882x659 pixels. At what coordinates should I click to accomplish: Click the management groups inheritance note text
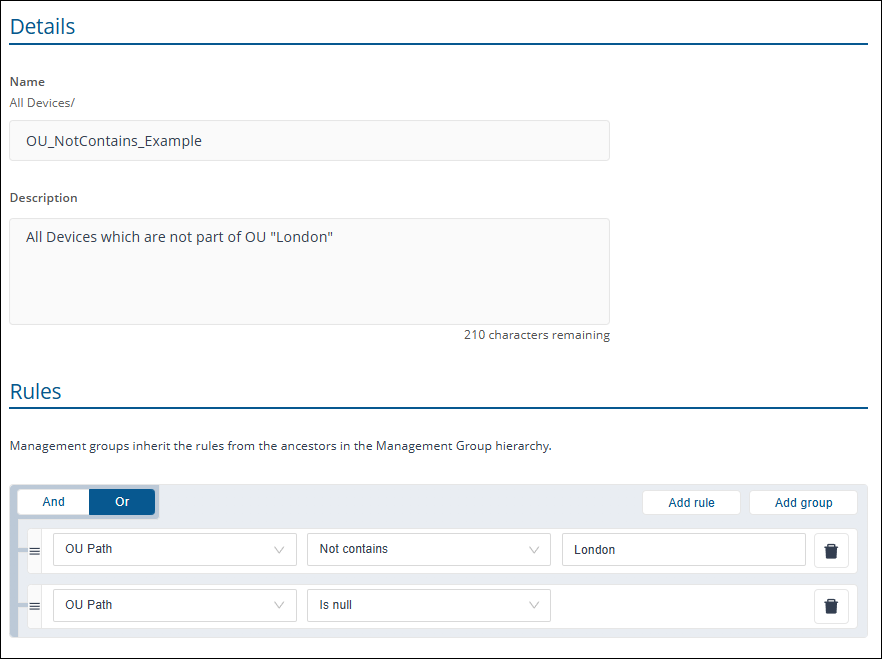(x=280, y=446)
